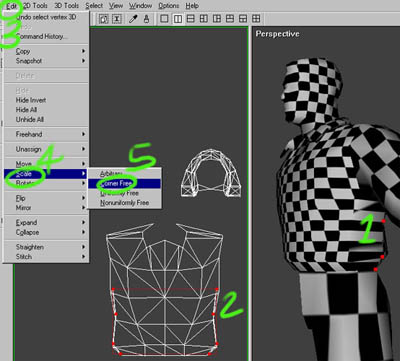Image resolution: width=400 pixels, height=361 pixels.
Task: Select the eyedropper tool in the toolbar
Action: (x=133, y=19)
